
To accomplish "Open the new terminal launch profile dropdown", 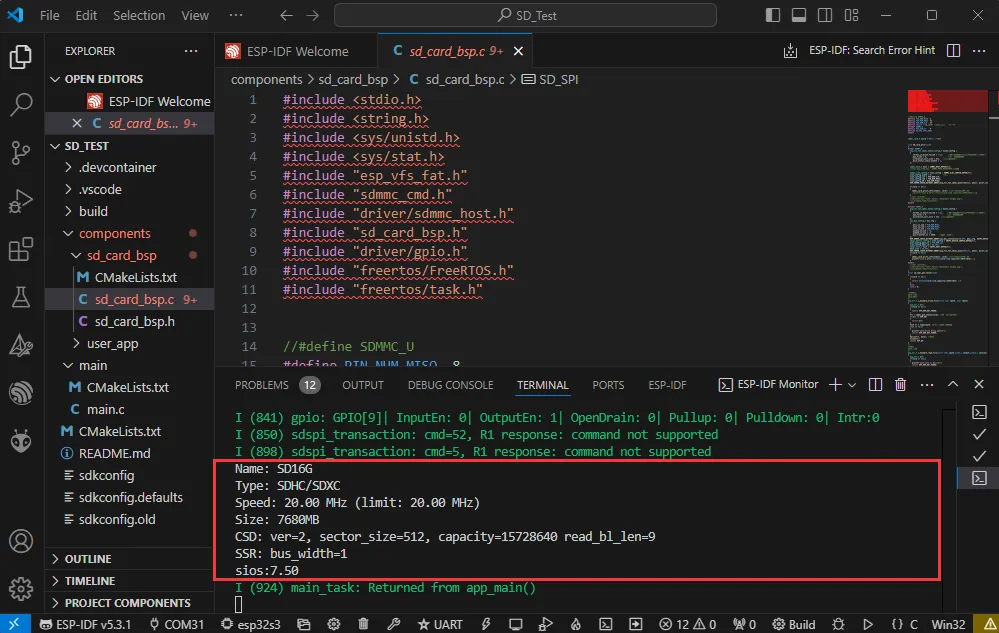I will click(x=852, y=385).
